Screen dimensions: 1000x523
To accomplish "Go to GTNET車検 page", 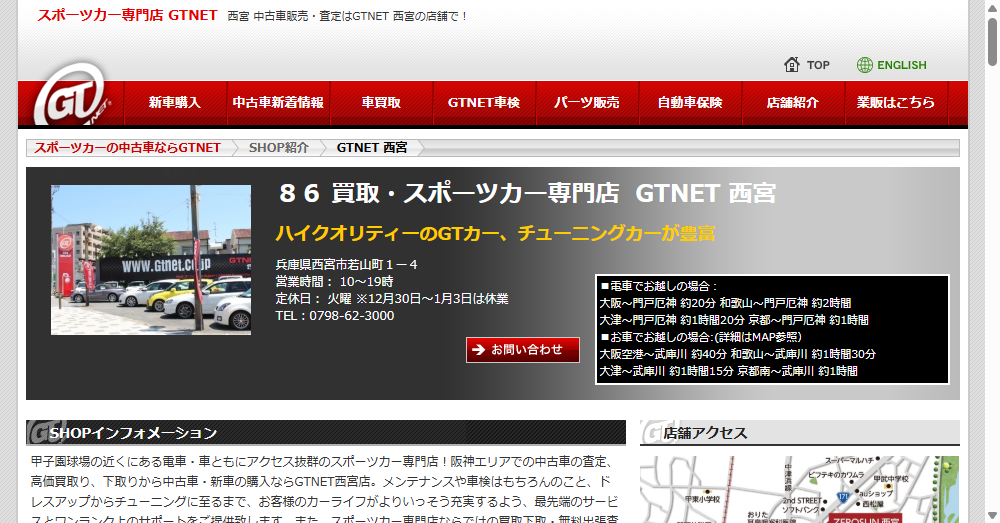I will point(484,103).
